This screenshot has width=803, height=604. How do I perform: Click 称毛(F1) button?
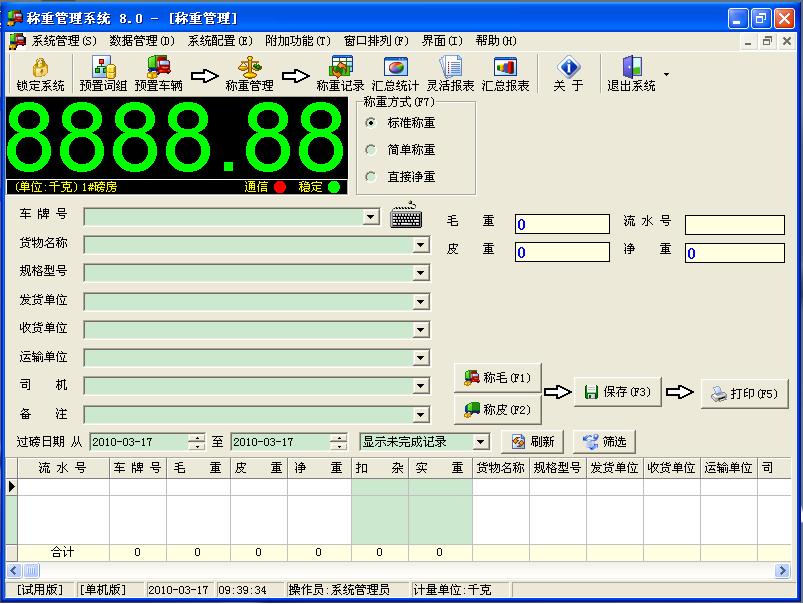[x=498, y=378]
